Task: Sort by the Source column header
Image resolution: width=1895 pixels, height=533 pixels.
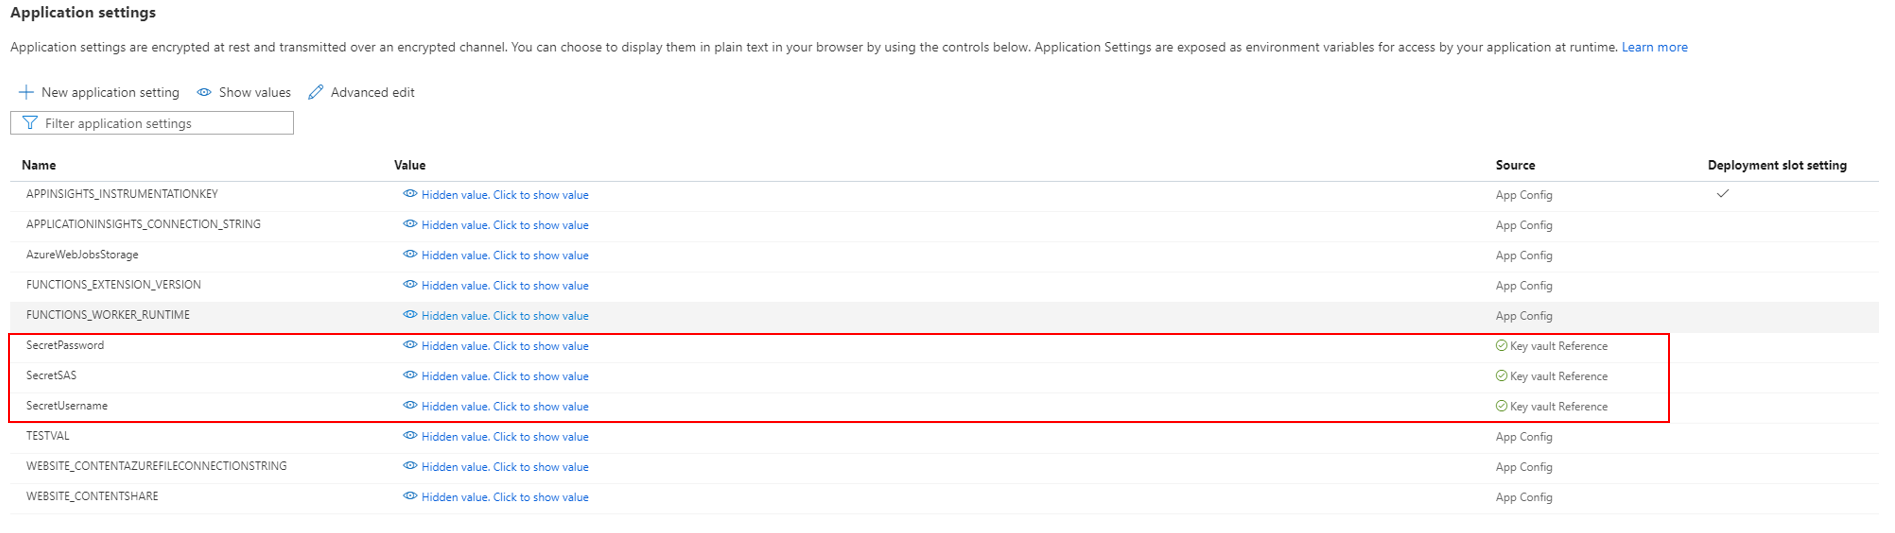Action: coord(1515,165)
